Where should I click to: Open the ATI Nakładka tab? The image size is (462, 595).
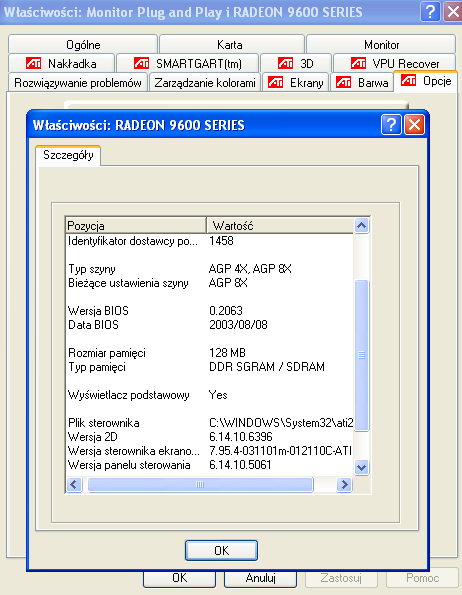point(61,63)
